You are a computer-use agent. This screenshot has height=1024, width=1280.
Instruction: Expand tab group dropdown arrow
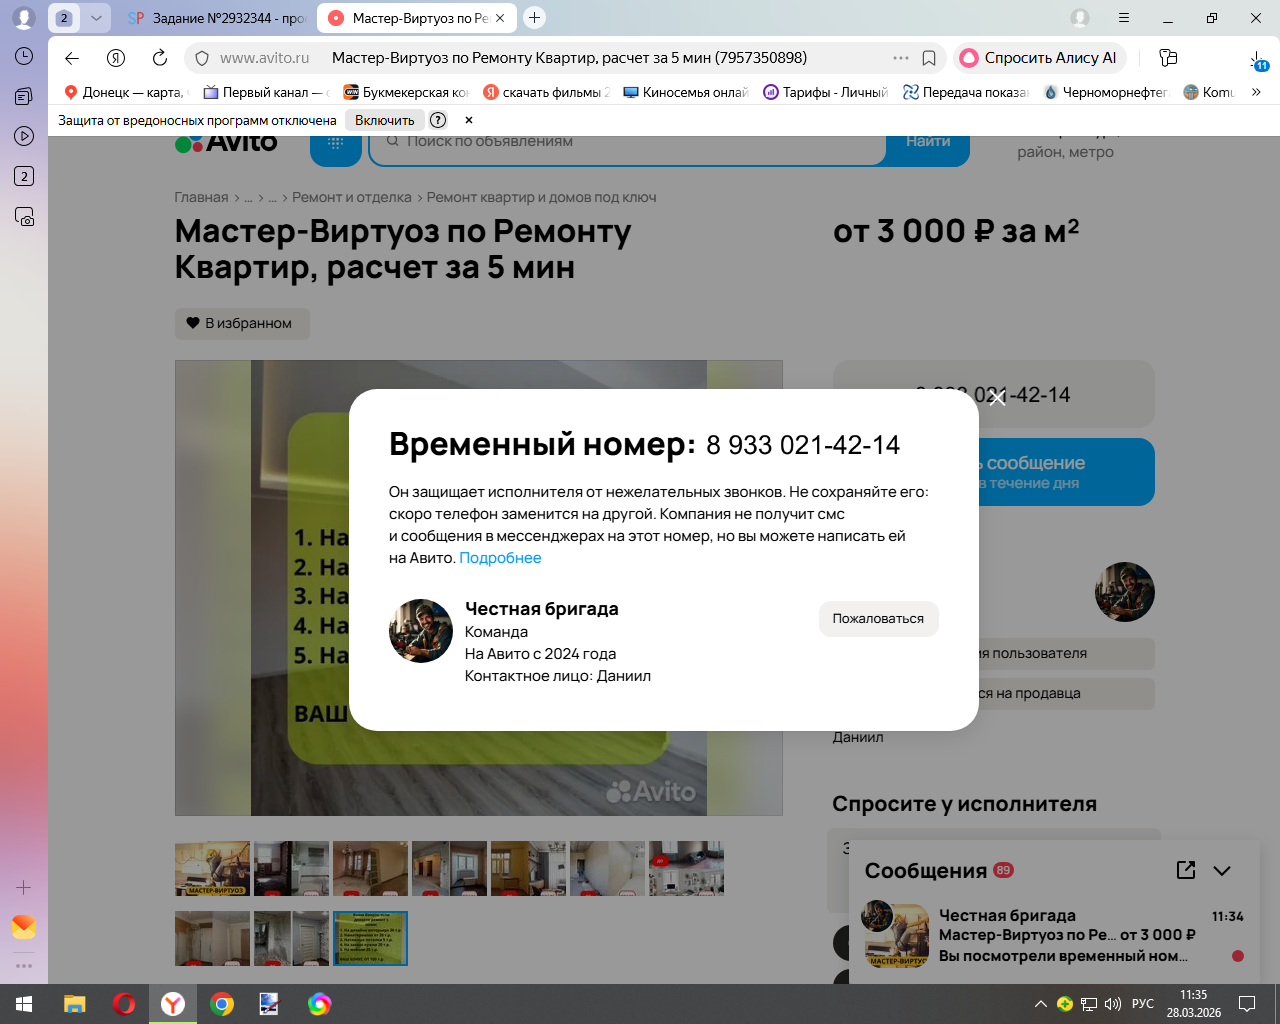click(96, 18)
